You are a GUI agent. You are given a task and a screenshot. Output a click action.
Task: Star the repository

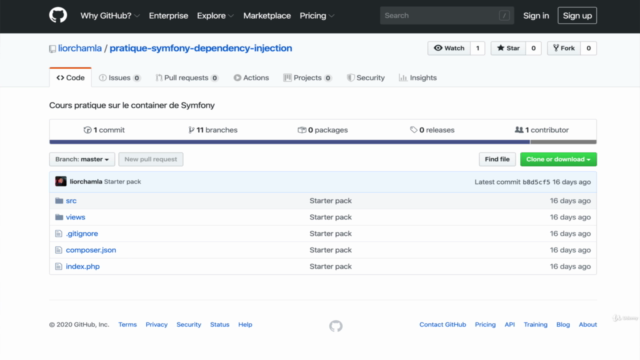click(508, 48)
